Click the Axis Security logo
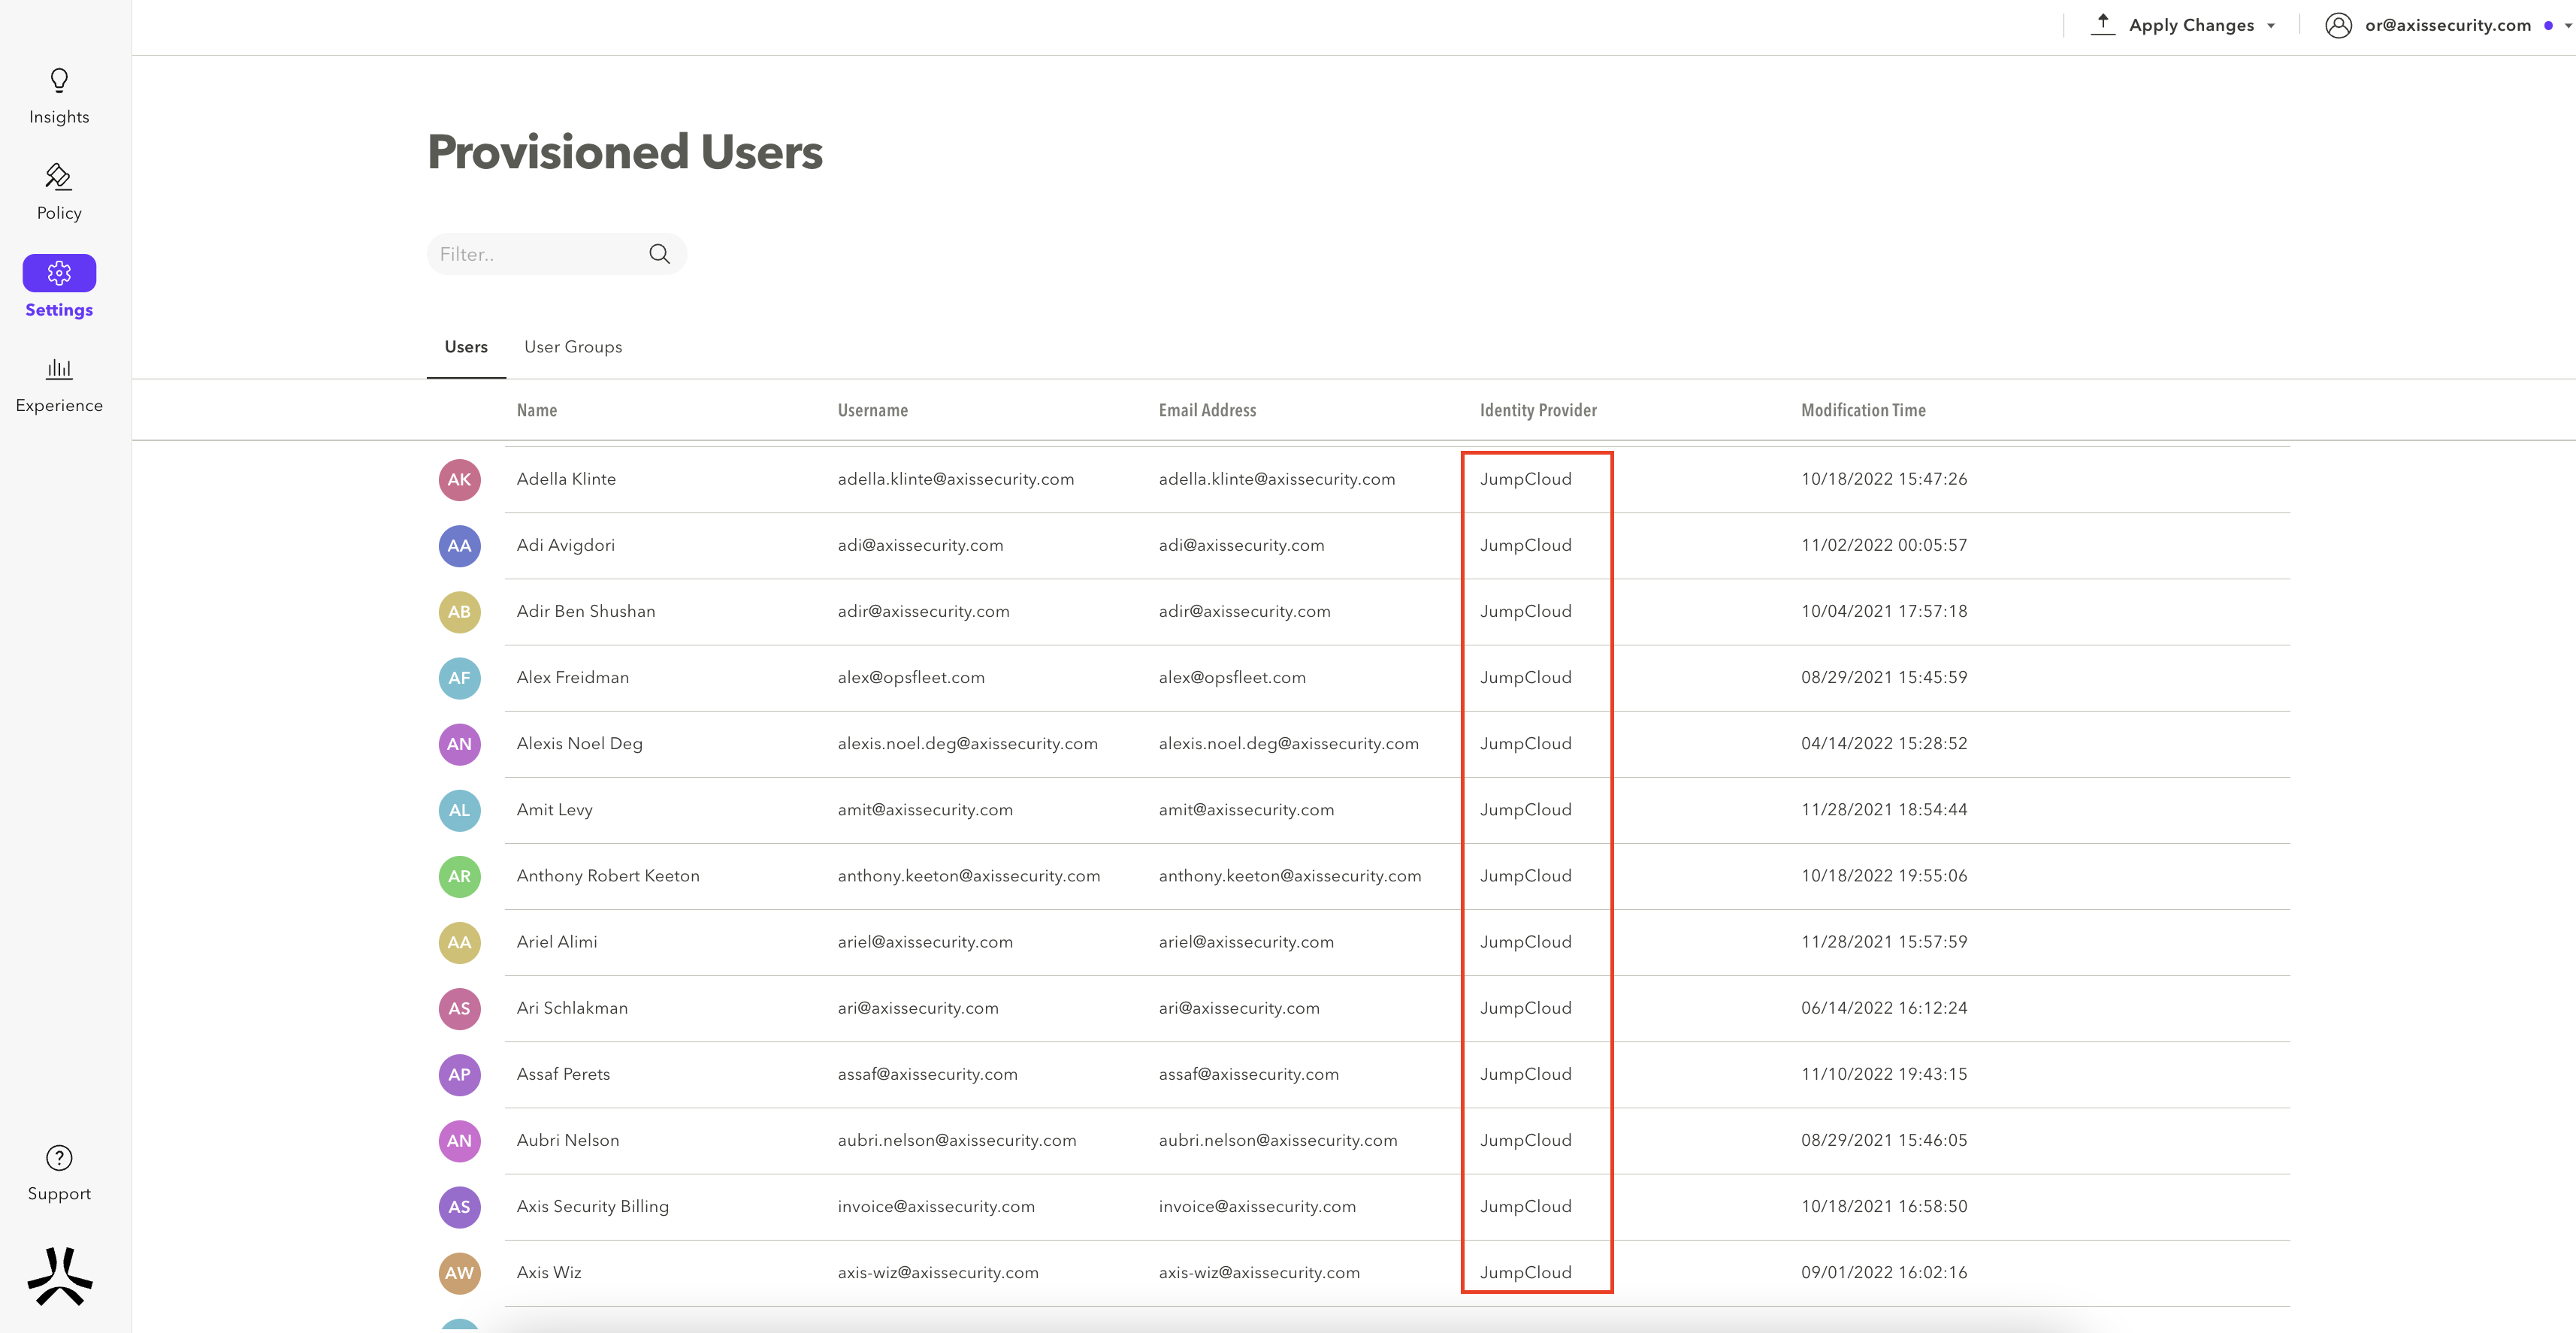Image resolution: width=2576 pixels, height=1333 pixels. pos(60,1276)
